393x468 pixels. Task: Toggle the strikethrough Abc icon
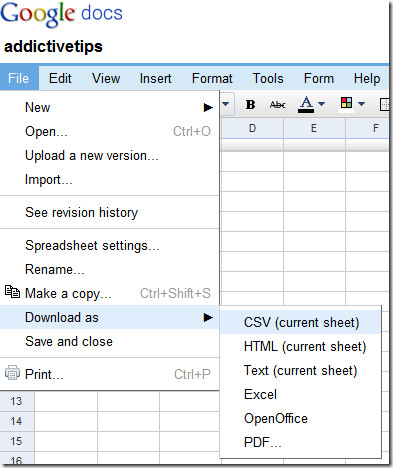pyautogui.click(x=277, y=105)
